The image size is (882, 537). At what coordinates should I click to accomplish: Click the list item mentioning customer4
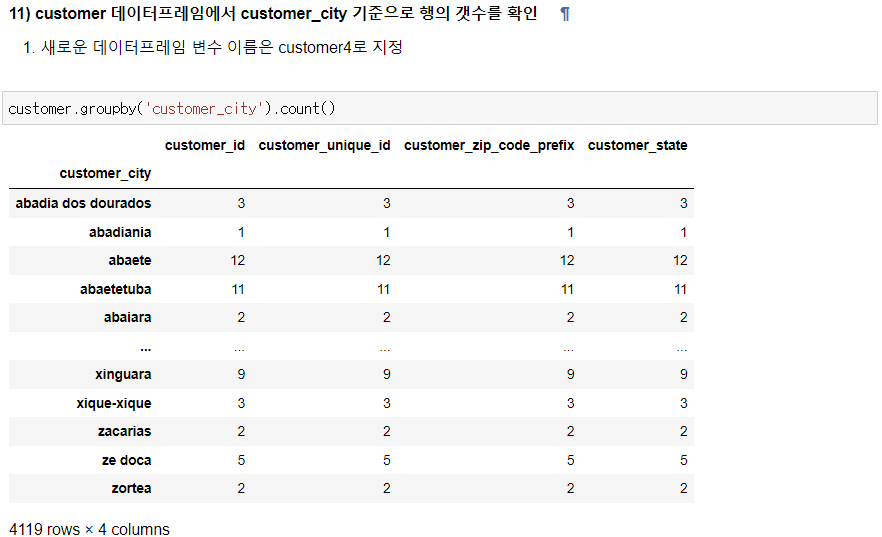222,47
